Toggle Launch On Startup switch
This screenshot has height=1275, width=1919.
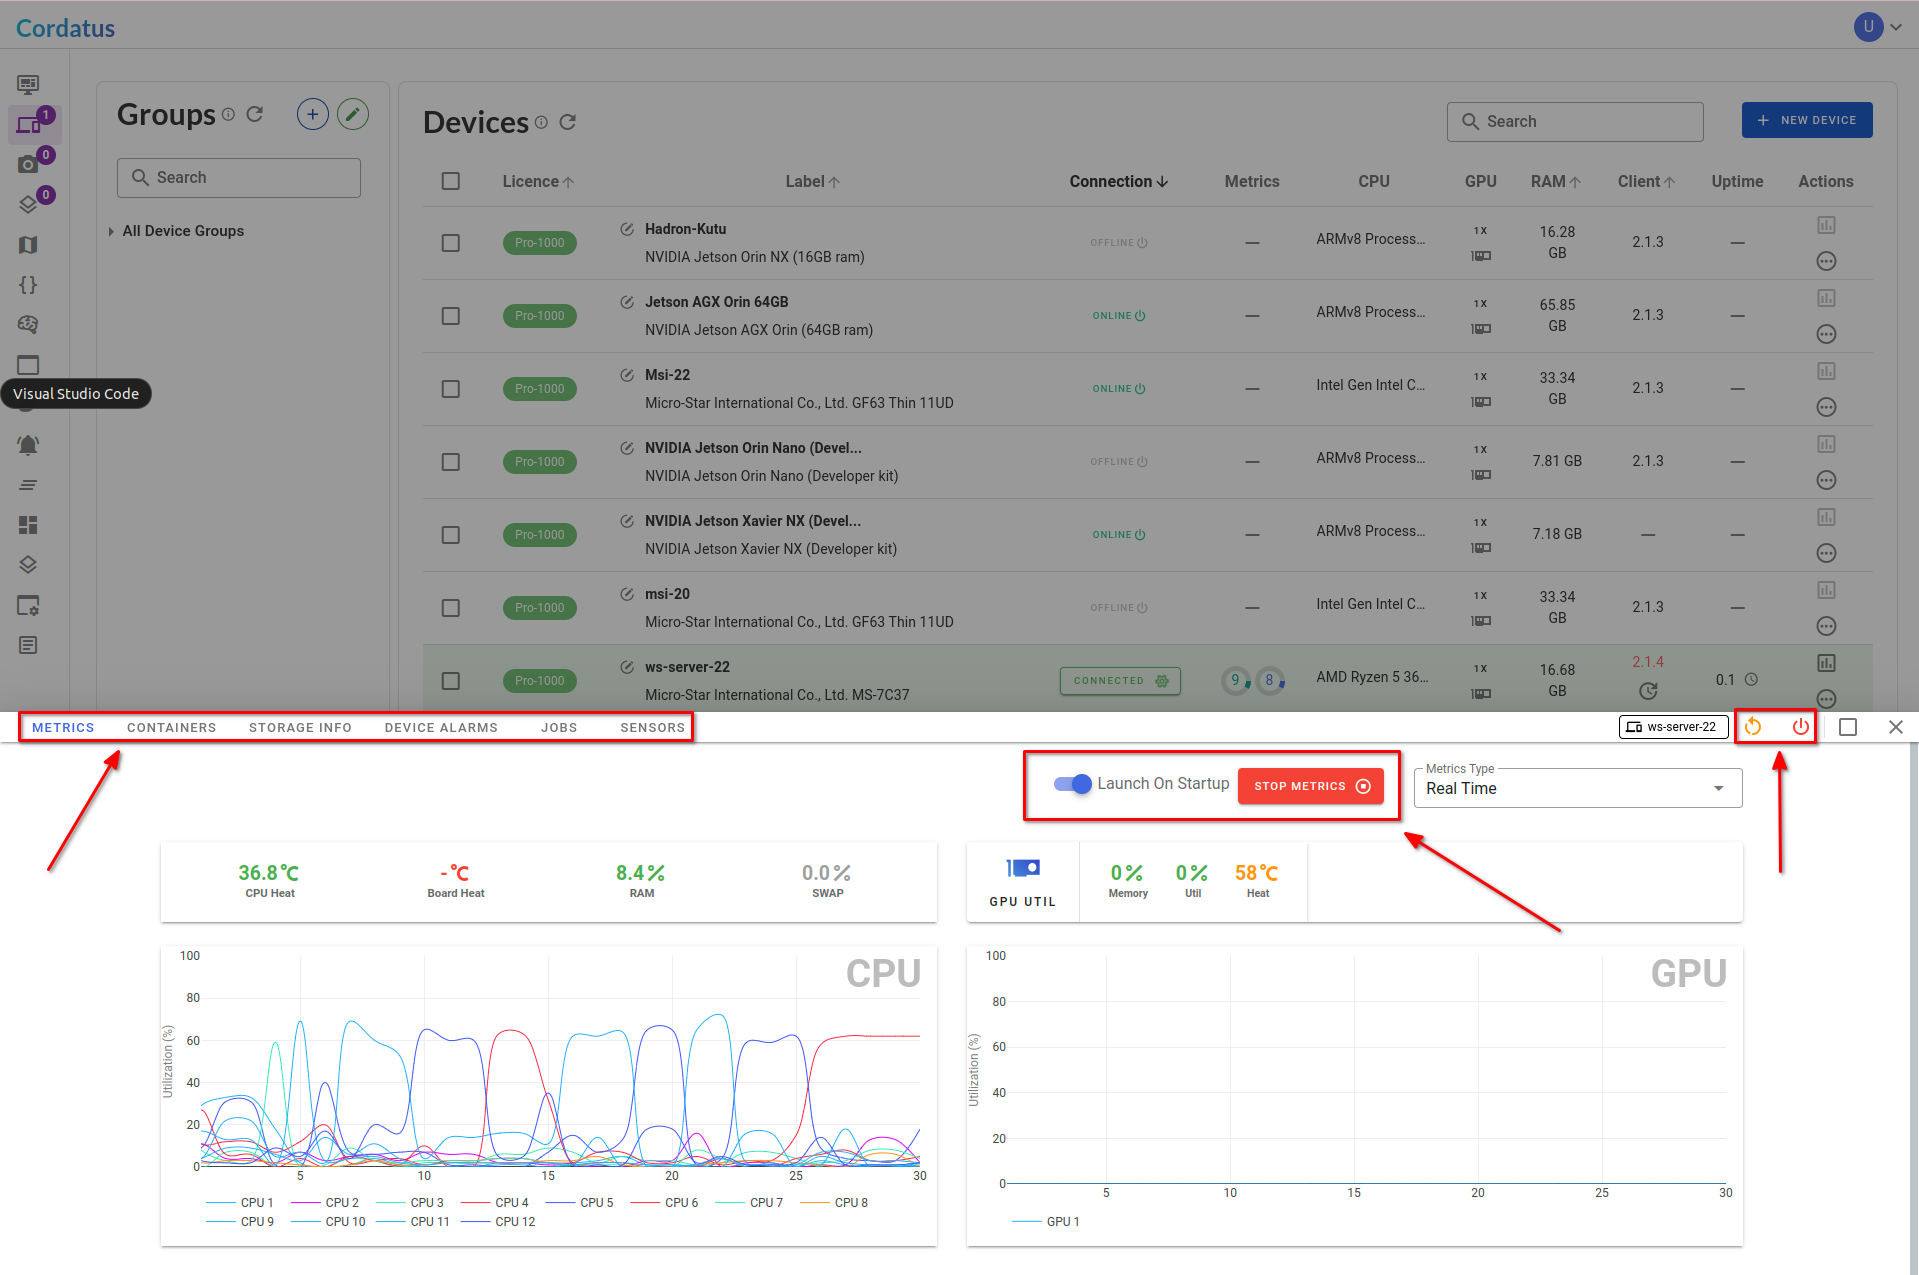pos(1073,784)
